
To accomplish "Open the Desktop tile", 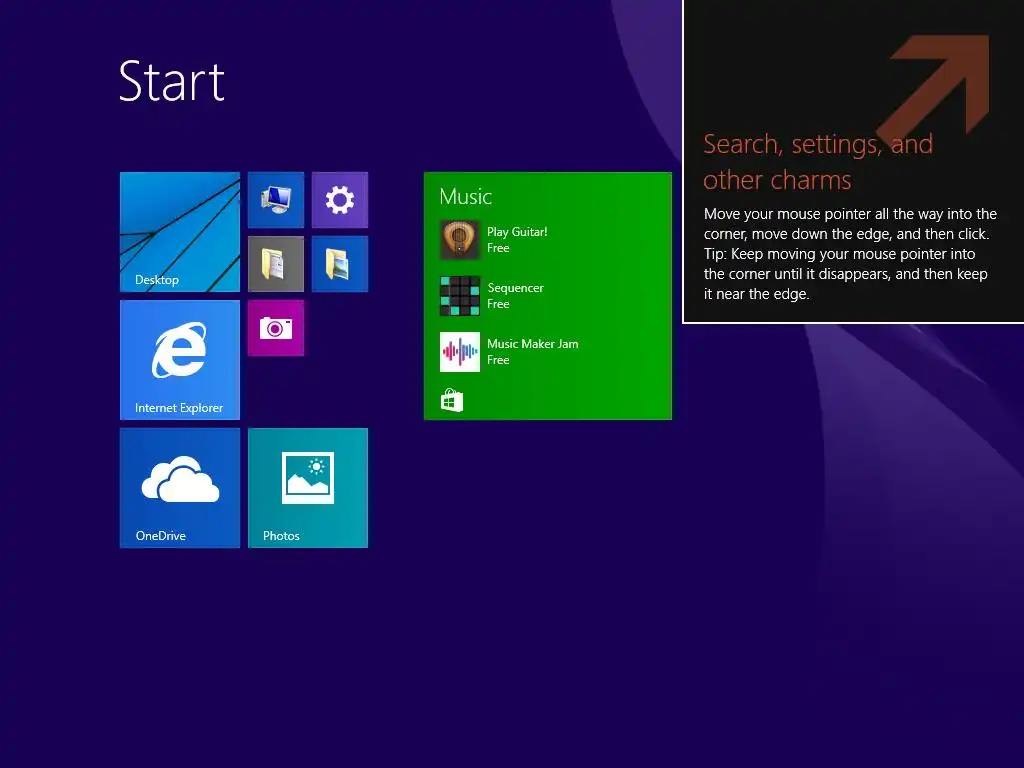I will point(180,232).
